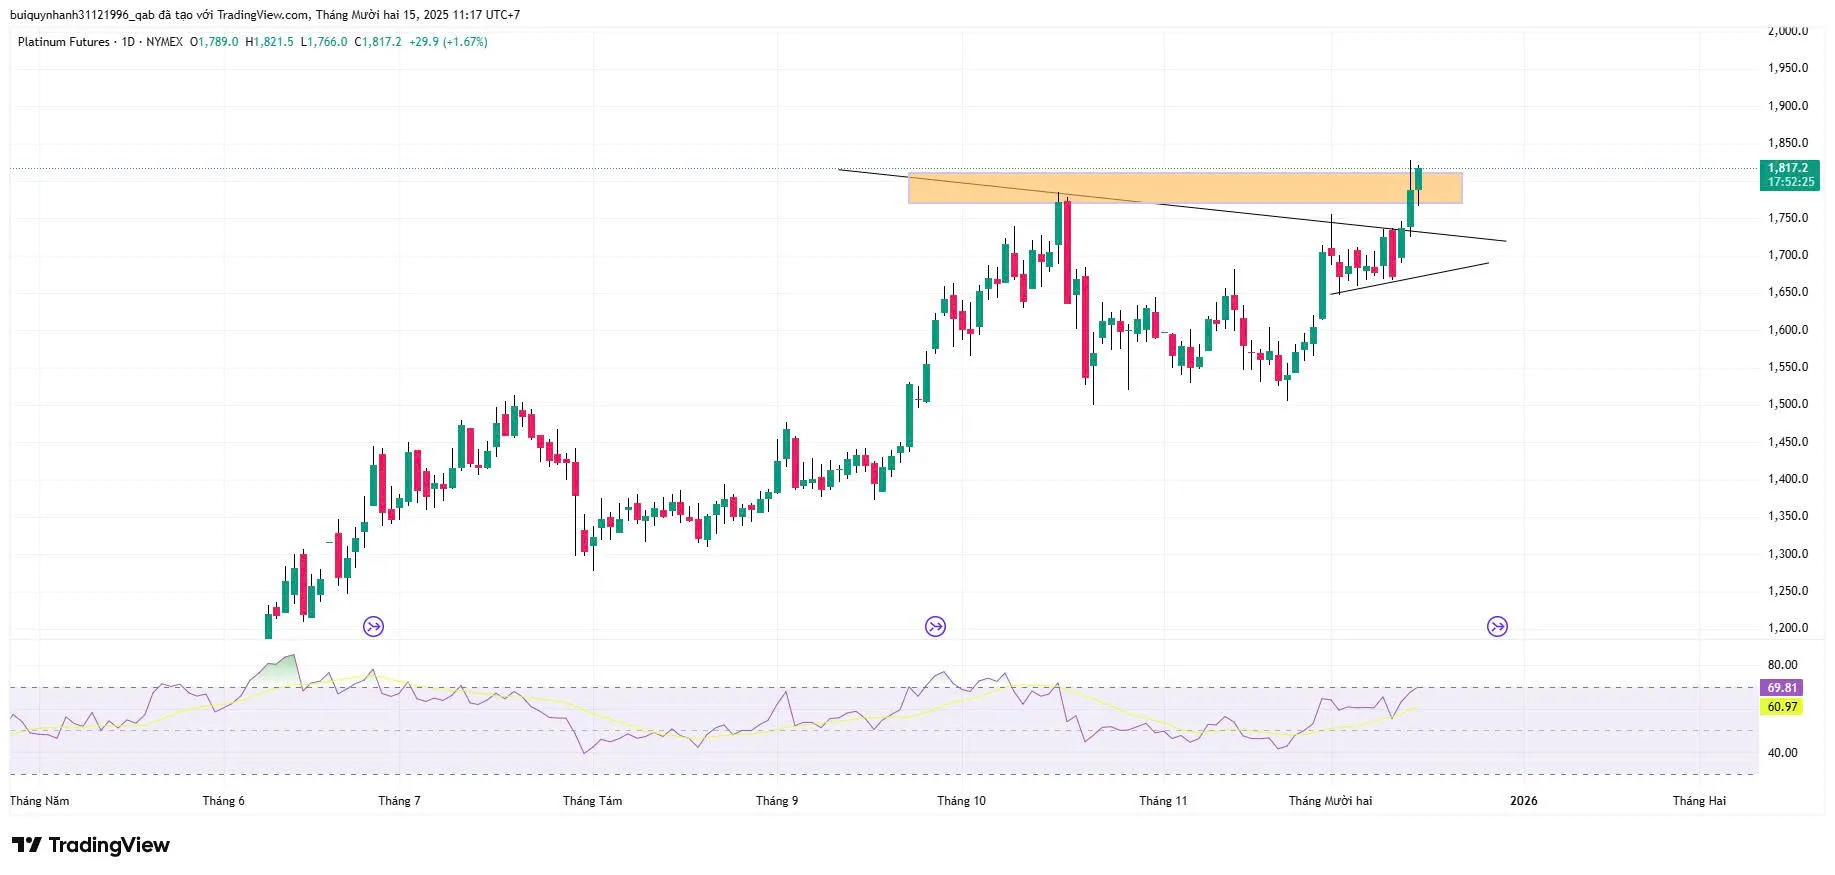The image size is (1835, 875).
Task: Click the chart creator header text
Action: coord(265,15)
